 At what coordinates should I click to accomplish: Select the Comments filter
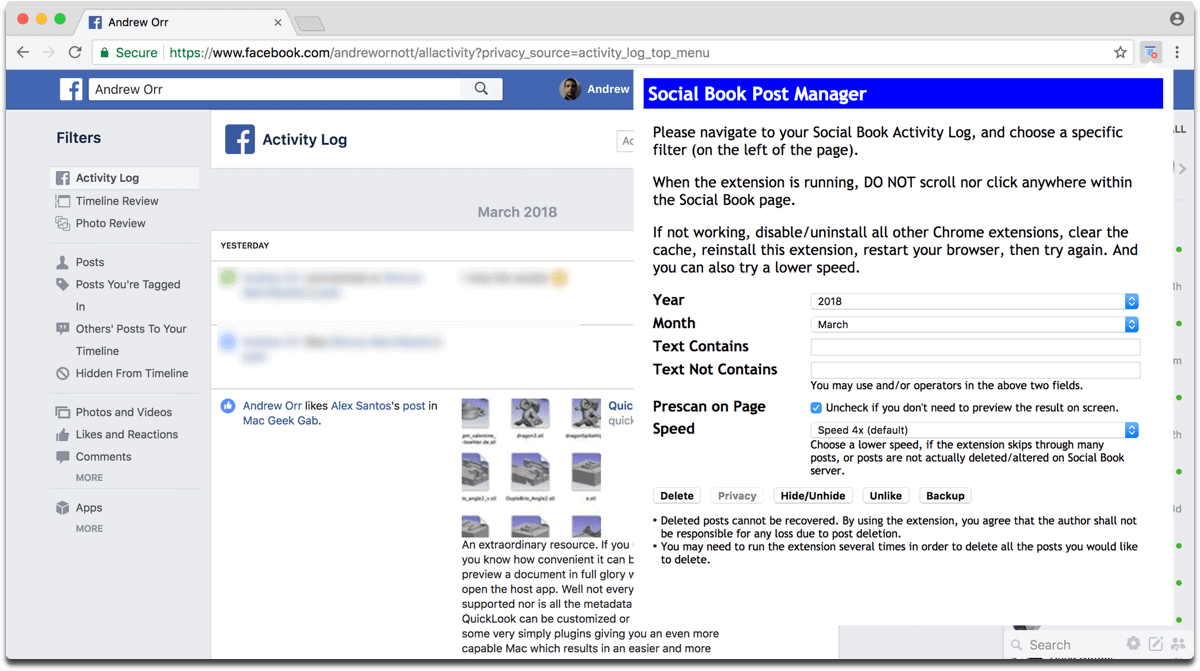pyautogui.click(x=103, y=457)
